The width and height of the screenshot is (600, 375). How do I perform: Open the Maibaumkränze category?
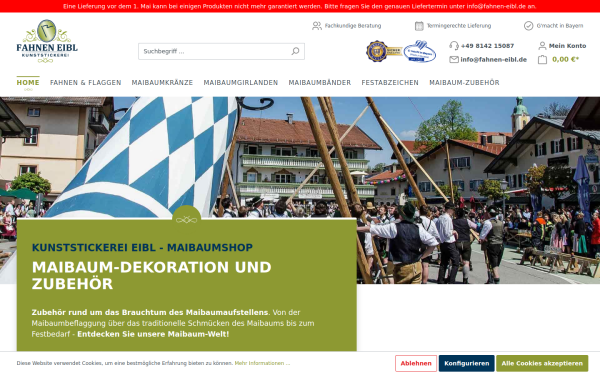[x=162, y=83]
